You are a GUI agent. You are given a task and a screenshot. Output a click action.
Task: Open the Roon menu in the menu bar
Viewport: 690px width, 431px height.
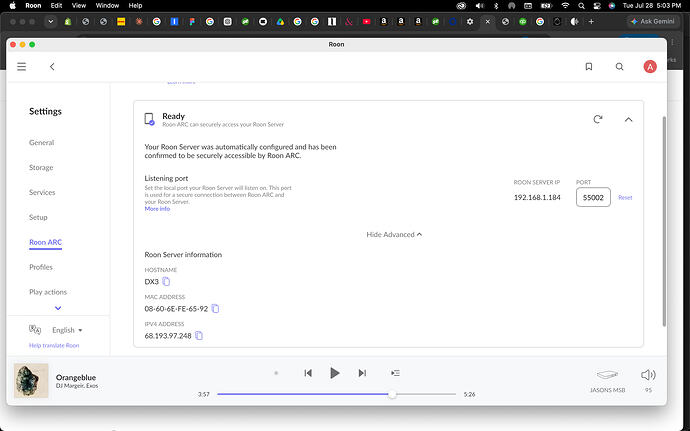(33, 5)
